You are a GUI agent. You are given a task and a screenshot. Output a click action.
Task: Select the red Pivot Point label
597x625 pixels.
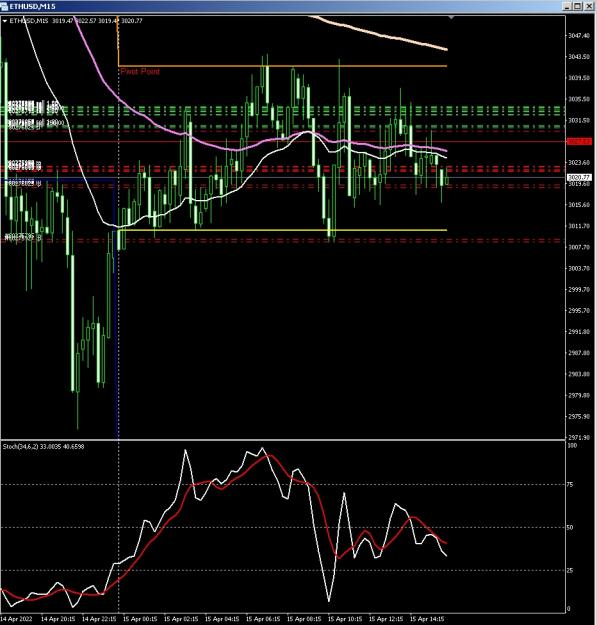140,71
